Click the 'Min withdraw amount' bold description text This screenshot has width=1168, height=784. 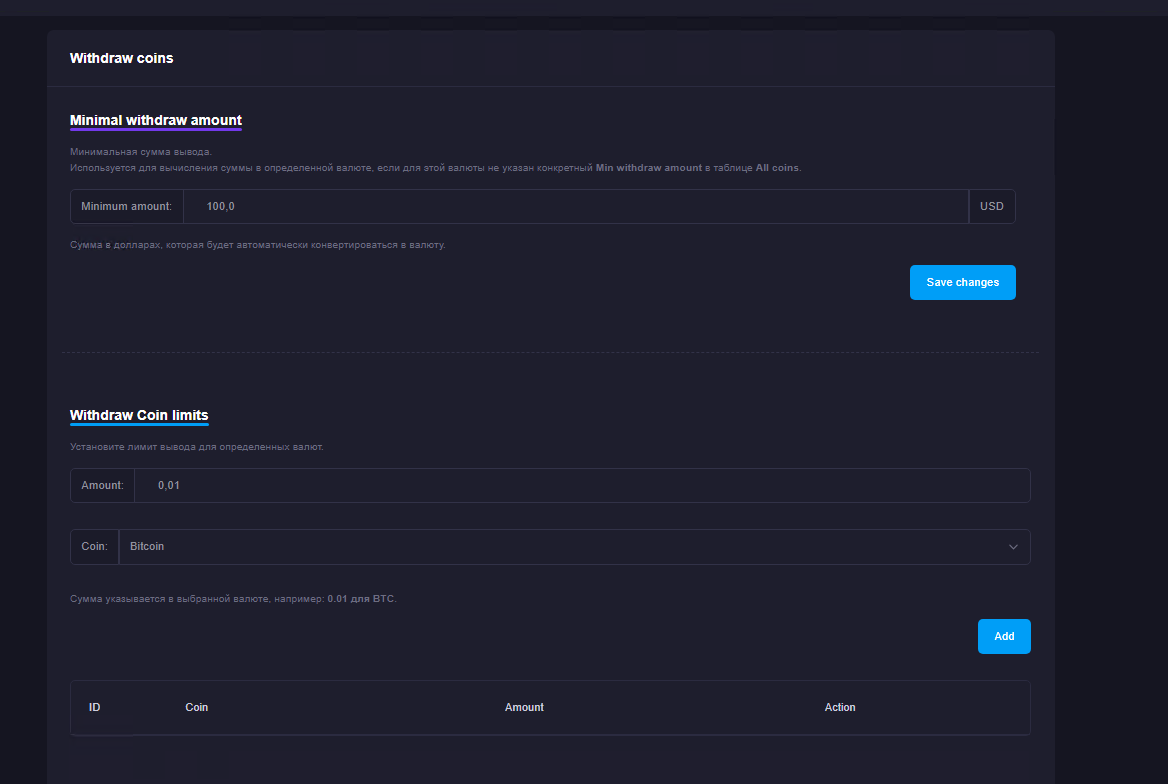pyautogui.click(x=648, y=168)
